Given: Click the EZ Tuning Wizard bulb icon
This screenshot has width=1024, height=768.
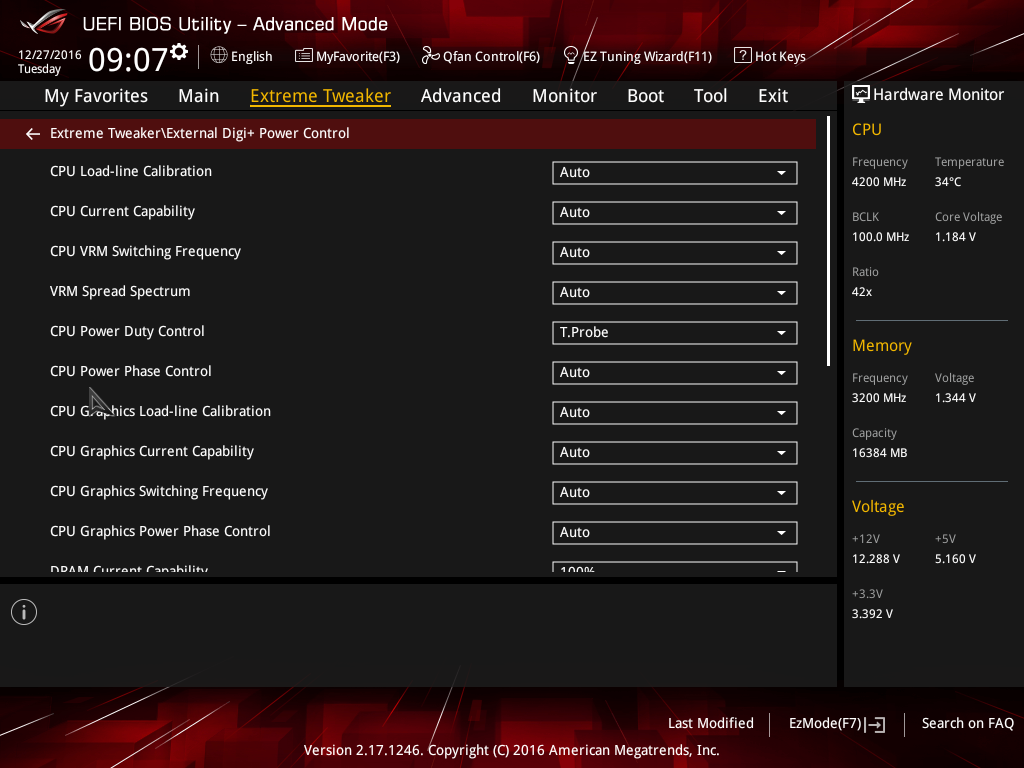Looking at the screenshot, I should [571, 56].
